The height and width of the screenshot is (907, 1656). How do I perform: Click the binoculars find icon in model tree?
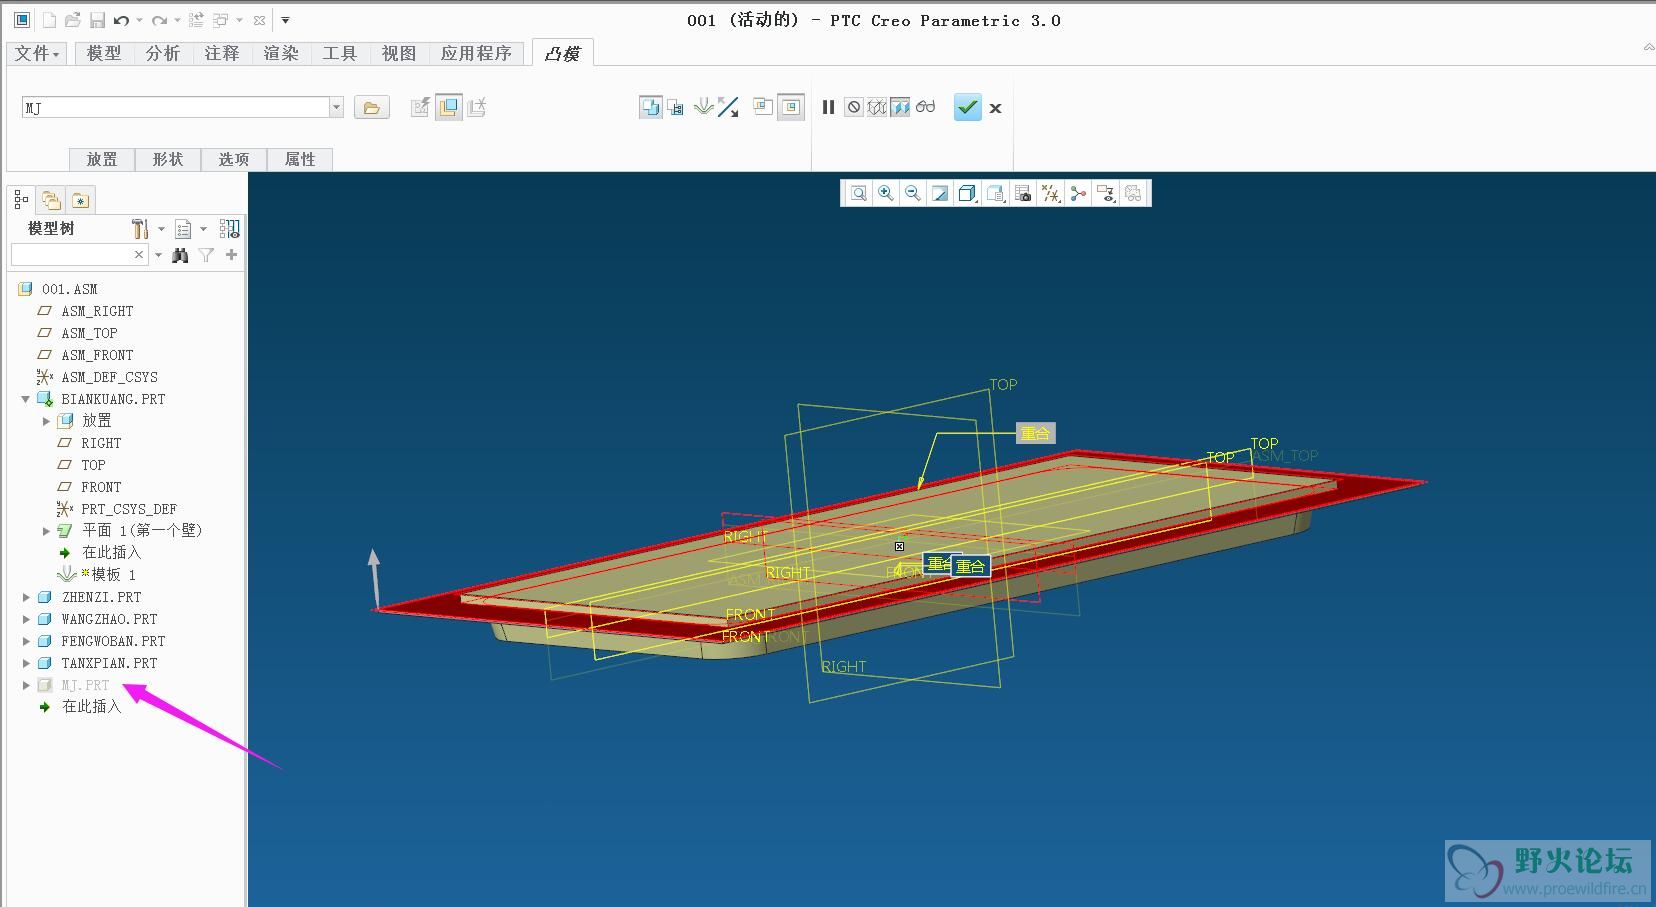(180, 255)
